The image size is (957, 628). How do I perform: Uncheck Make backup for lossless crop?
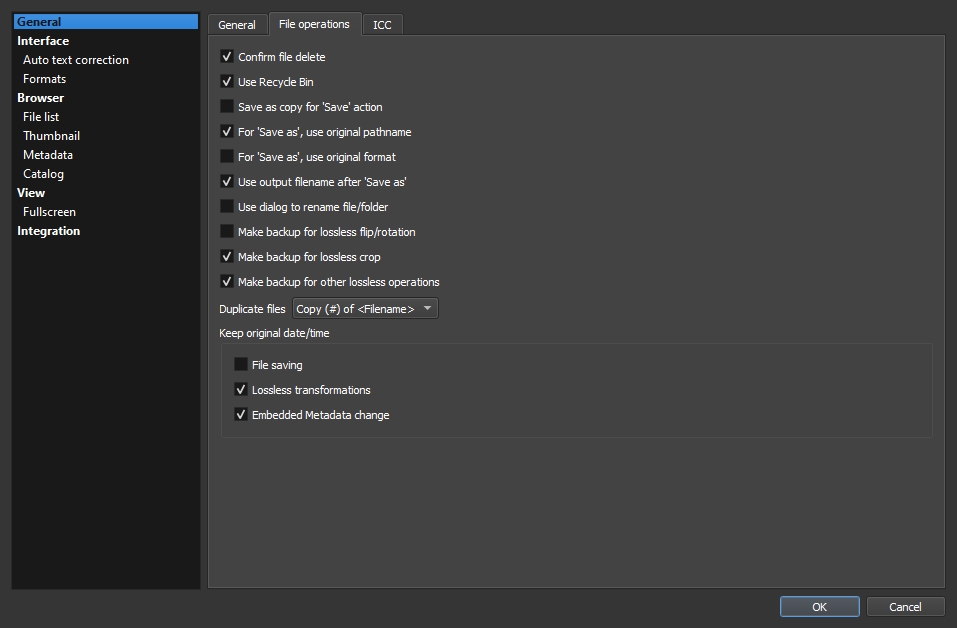pyautogui.click(x=227, y=257)
